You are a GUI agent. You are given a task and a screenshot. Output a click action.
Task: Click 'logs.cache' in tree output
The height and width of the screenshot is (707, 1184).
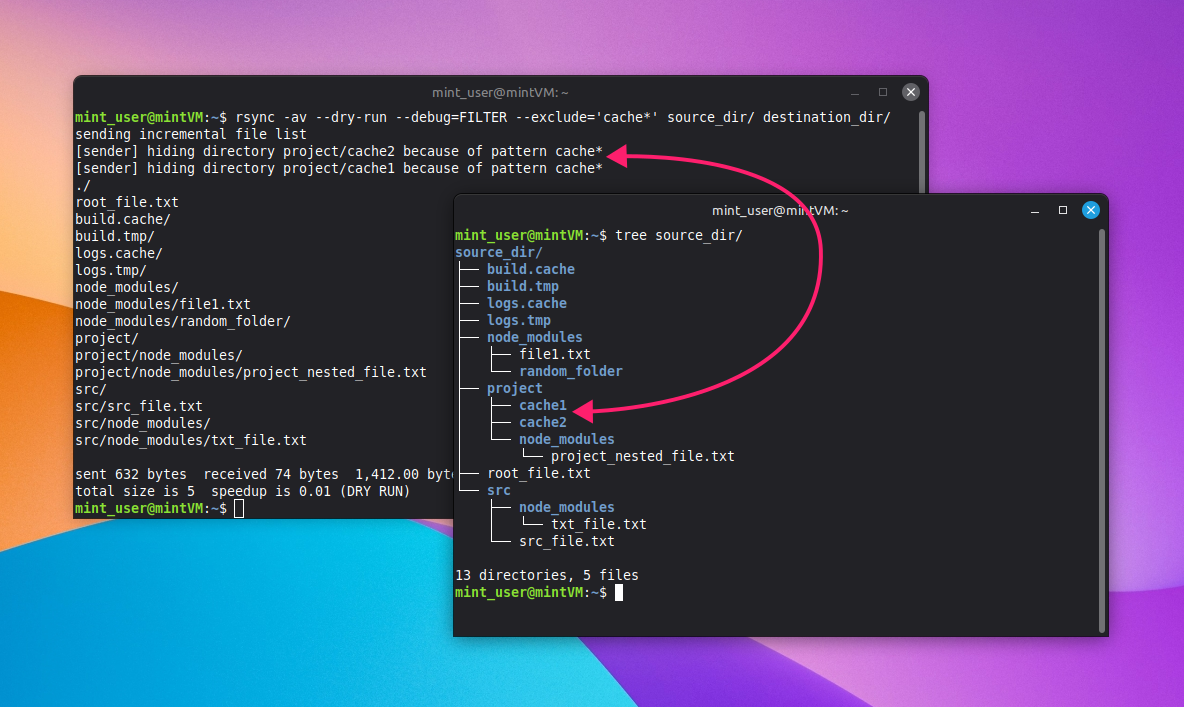tap(526, 303)
